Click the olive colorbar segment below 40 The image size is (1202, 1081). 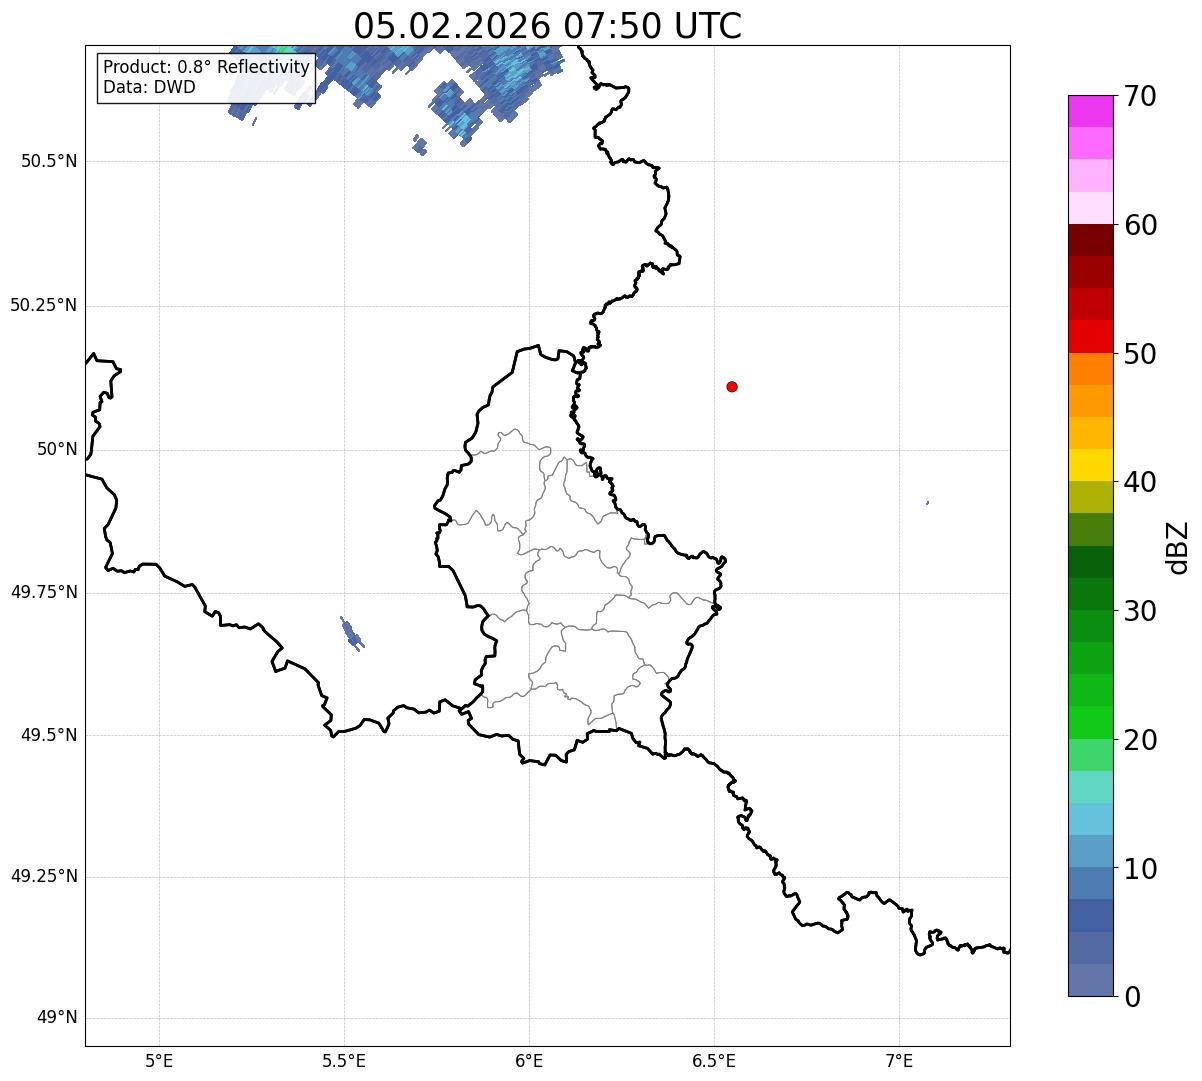(1090, 497)
